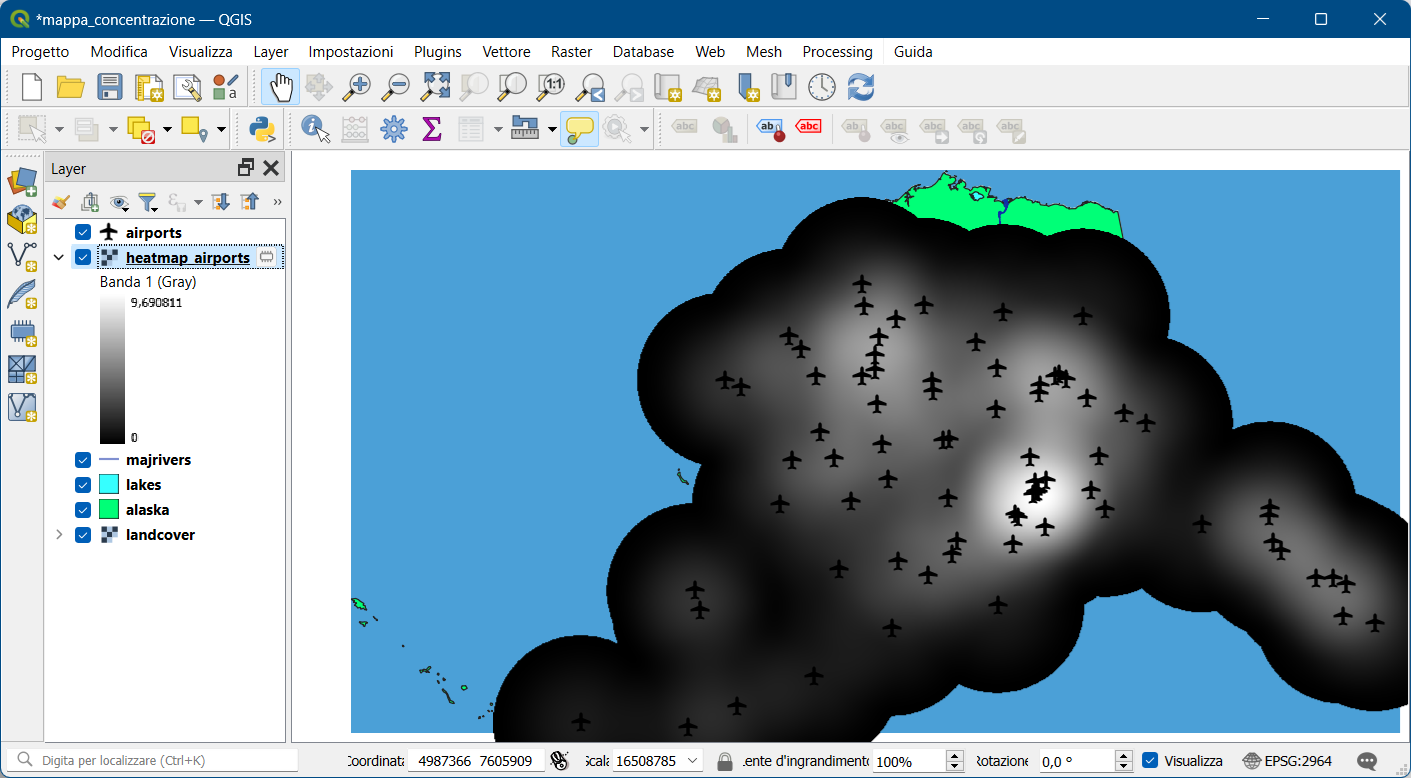Open Layer Styling Panel brush icon
Viewport: 1411px width, 778px height.
pyautogui.click(x=61, y=202)
